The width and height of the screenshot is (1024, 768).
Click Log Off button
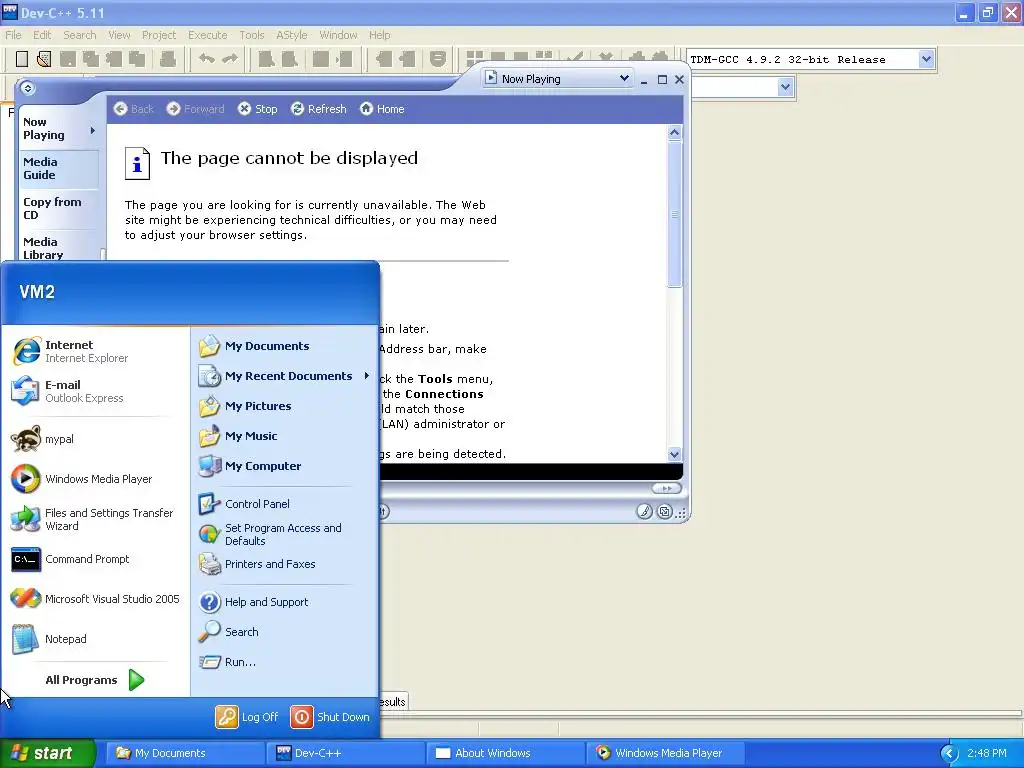tap(247, 716)
